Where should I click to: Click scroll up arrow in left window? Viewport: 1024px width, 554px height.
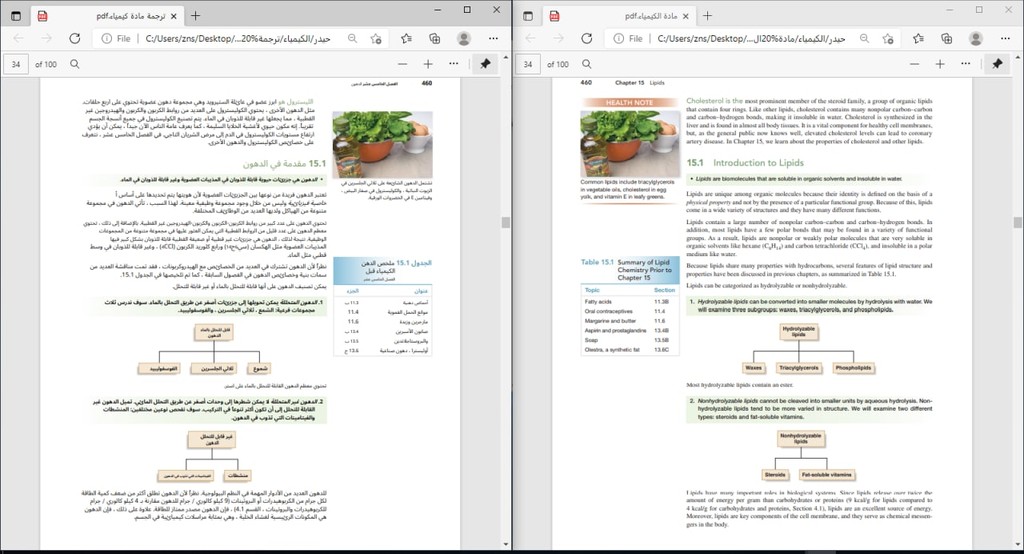click(x=505, y=58)
